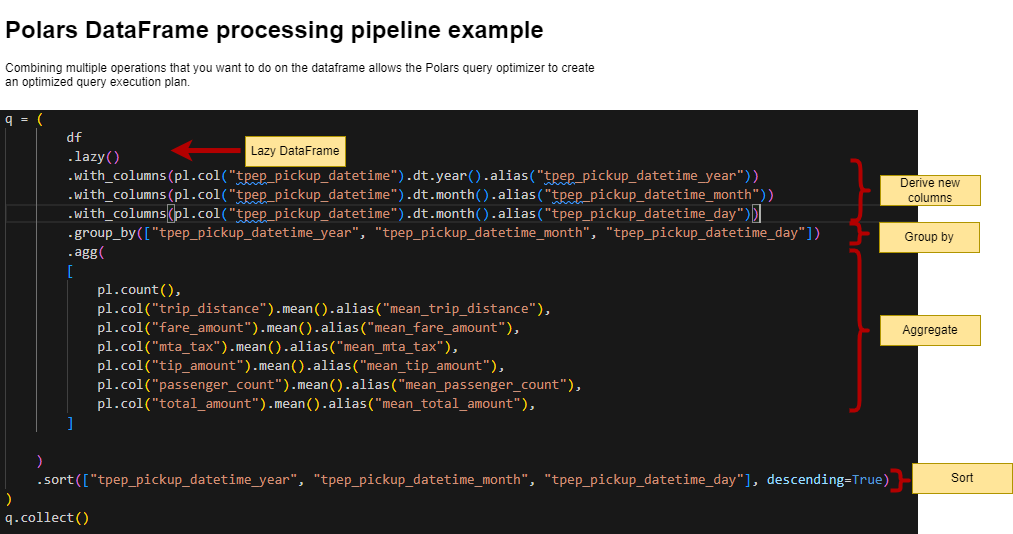Click the red brace beside Derive new columns

point(858,190)
